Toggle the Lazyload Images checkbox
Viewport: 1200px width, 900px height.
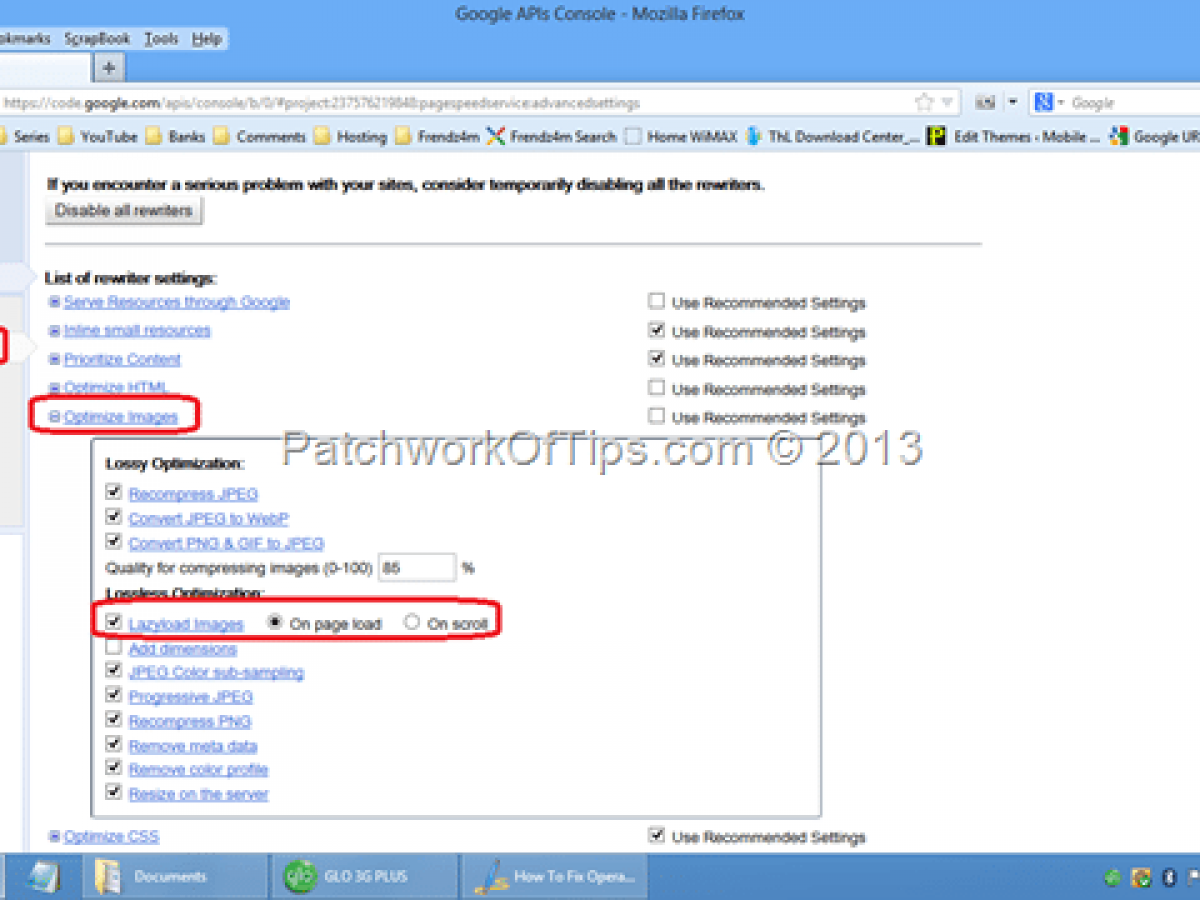113,622
